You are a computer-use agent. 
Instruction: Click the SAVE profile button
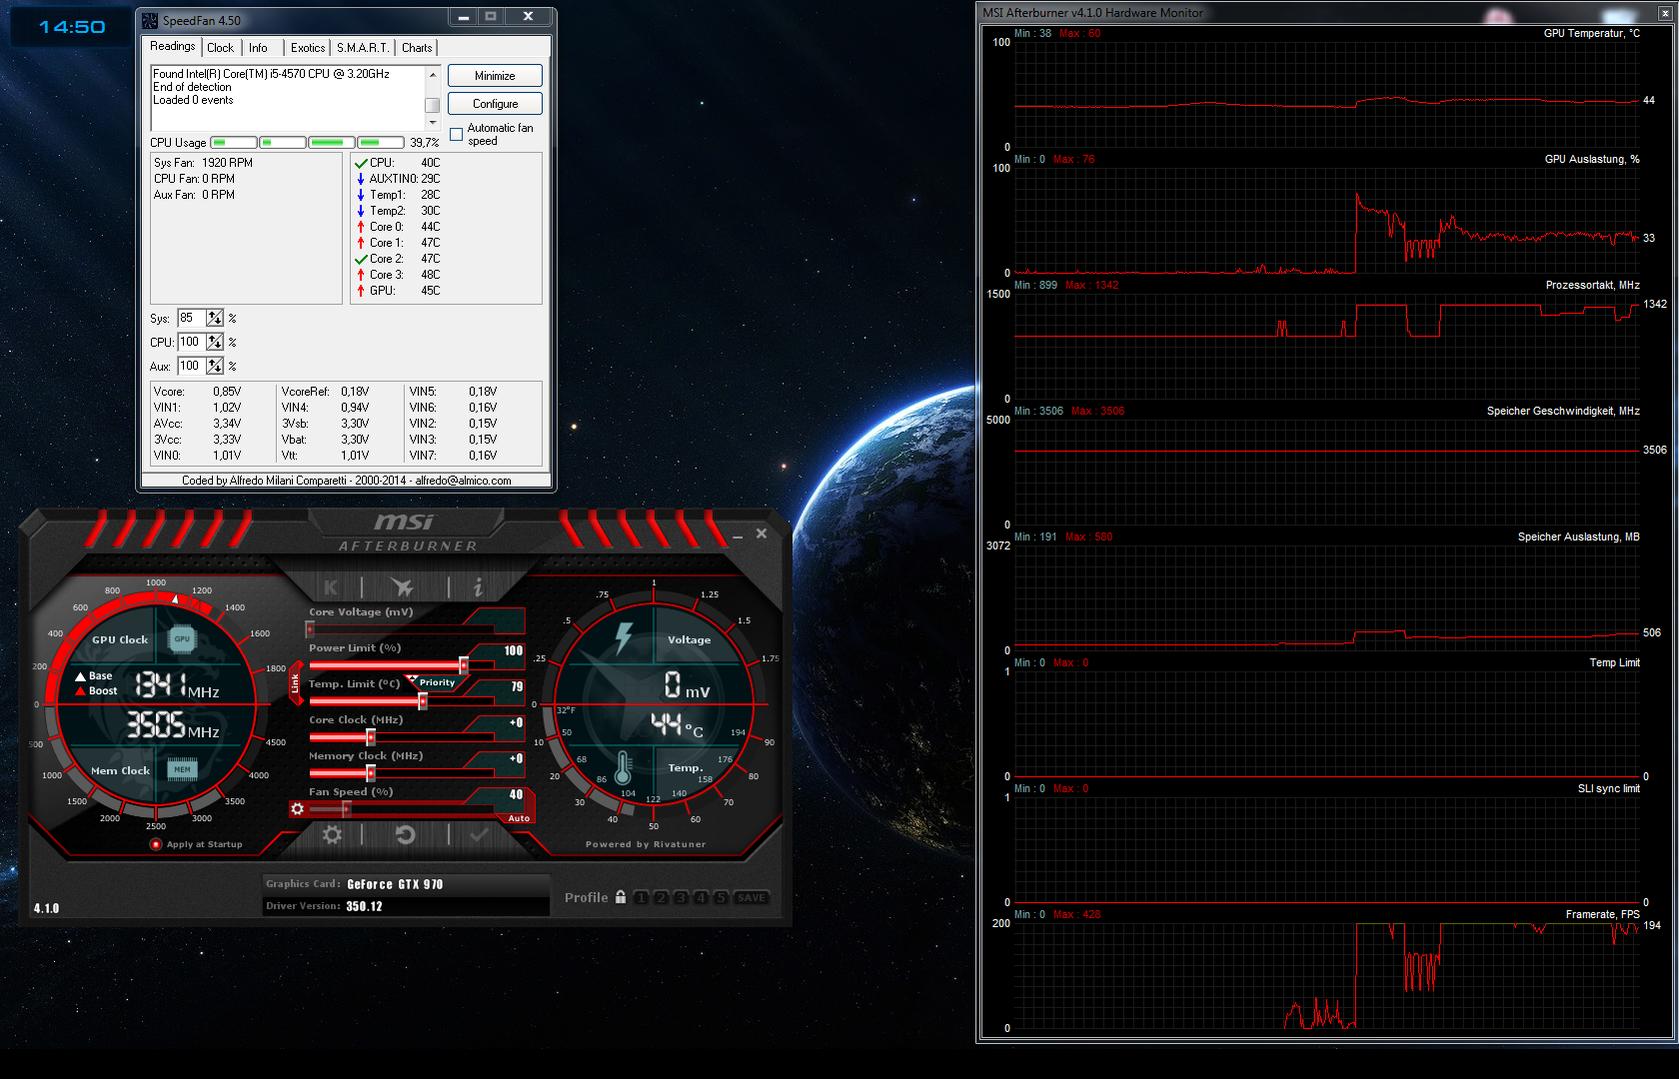752,898
